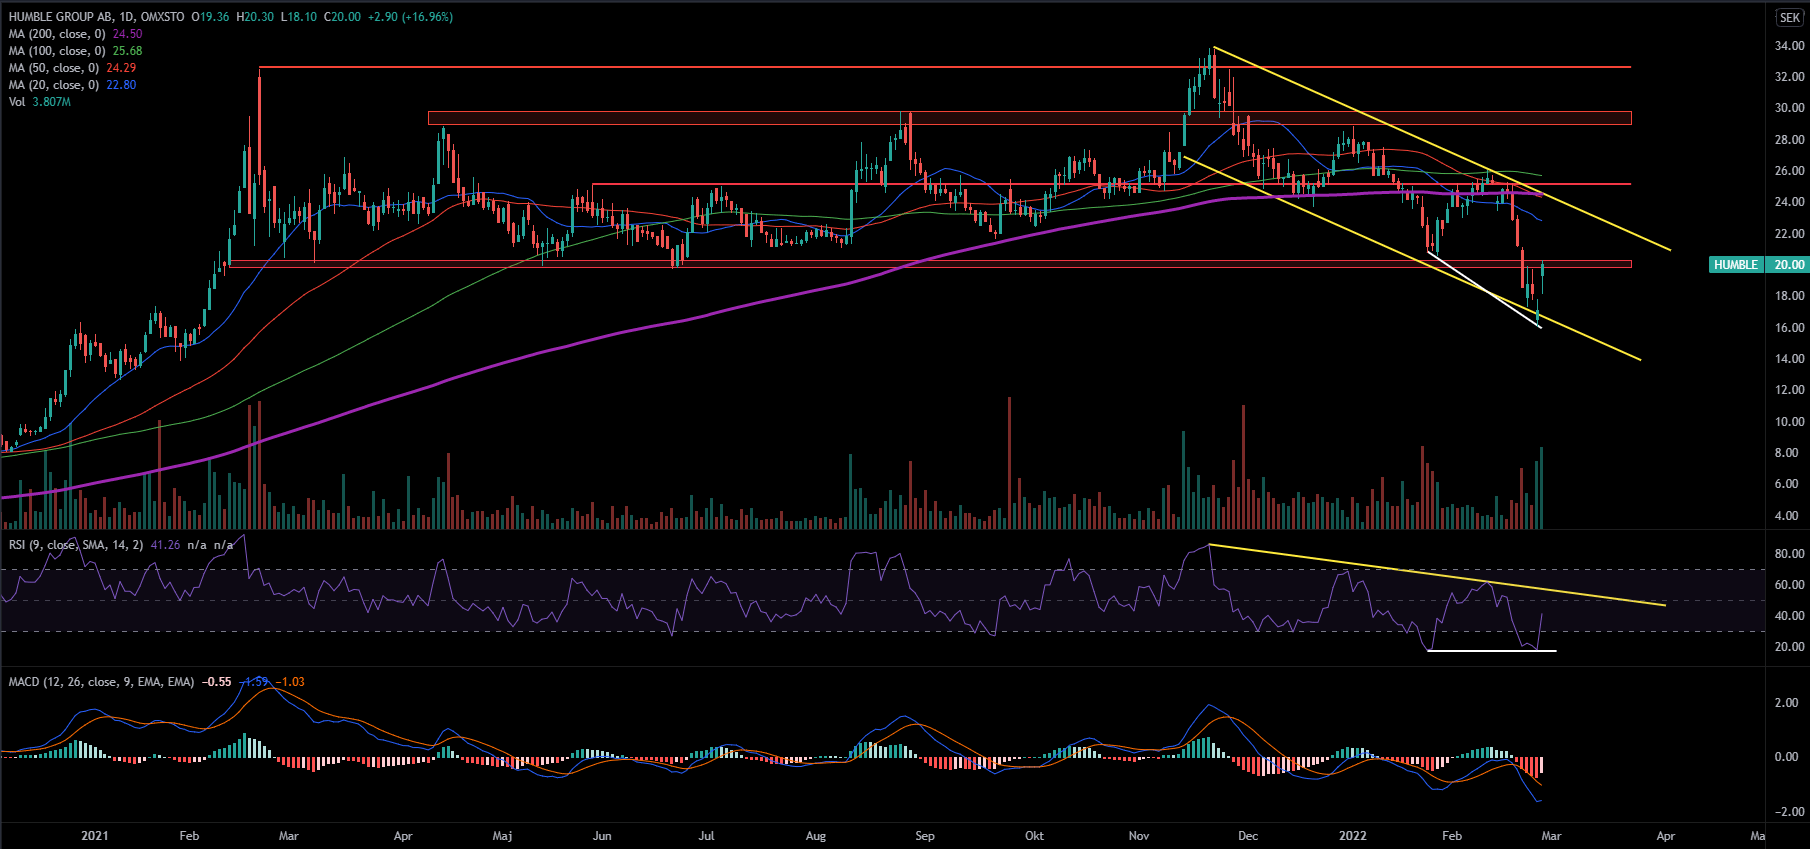Click the MACD 2.00 scale label

[x=1786, y=703]
